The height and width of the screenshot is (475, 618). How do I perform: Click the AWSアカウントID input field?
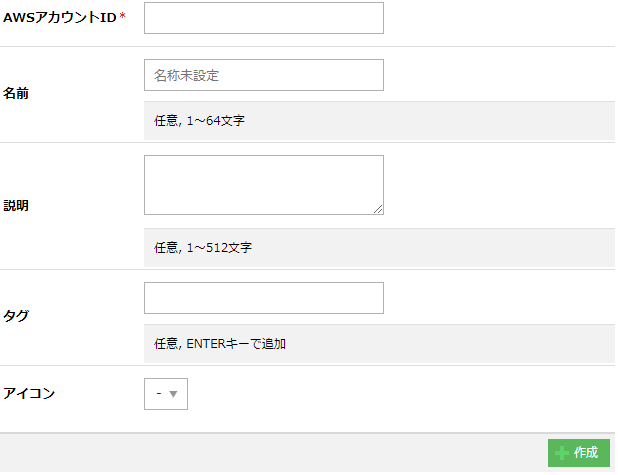263,18
